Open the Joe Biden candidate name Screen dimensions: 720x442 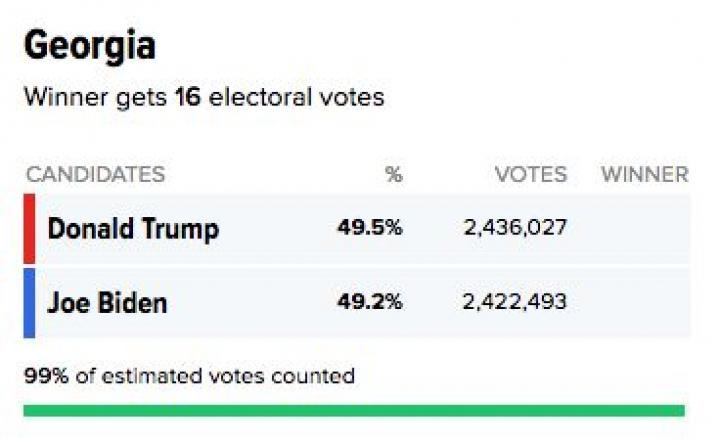108,302
